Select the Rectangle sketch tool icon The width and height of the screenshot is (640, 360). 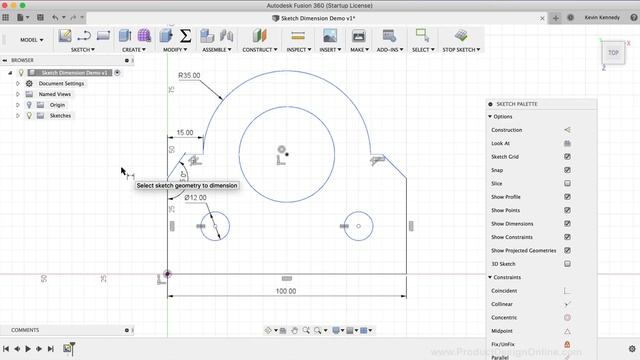(x=103, y=36)
